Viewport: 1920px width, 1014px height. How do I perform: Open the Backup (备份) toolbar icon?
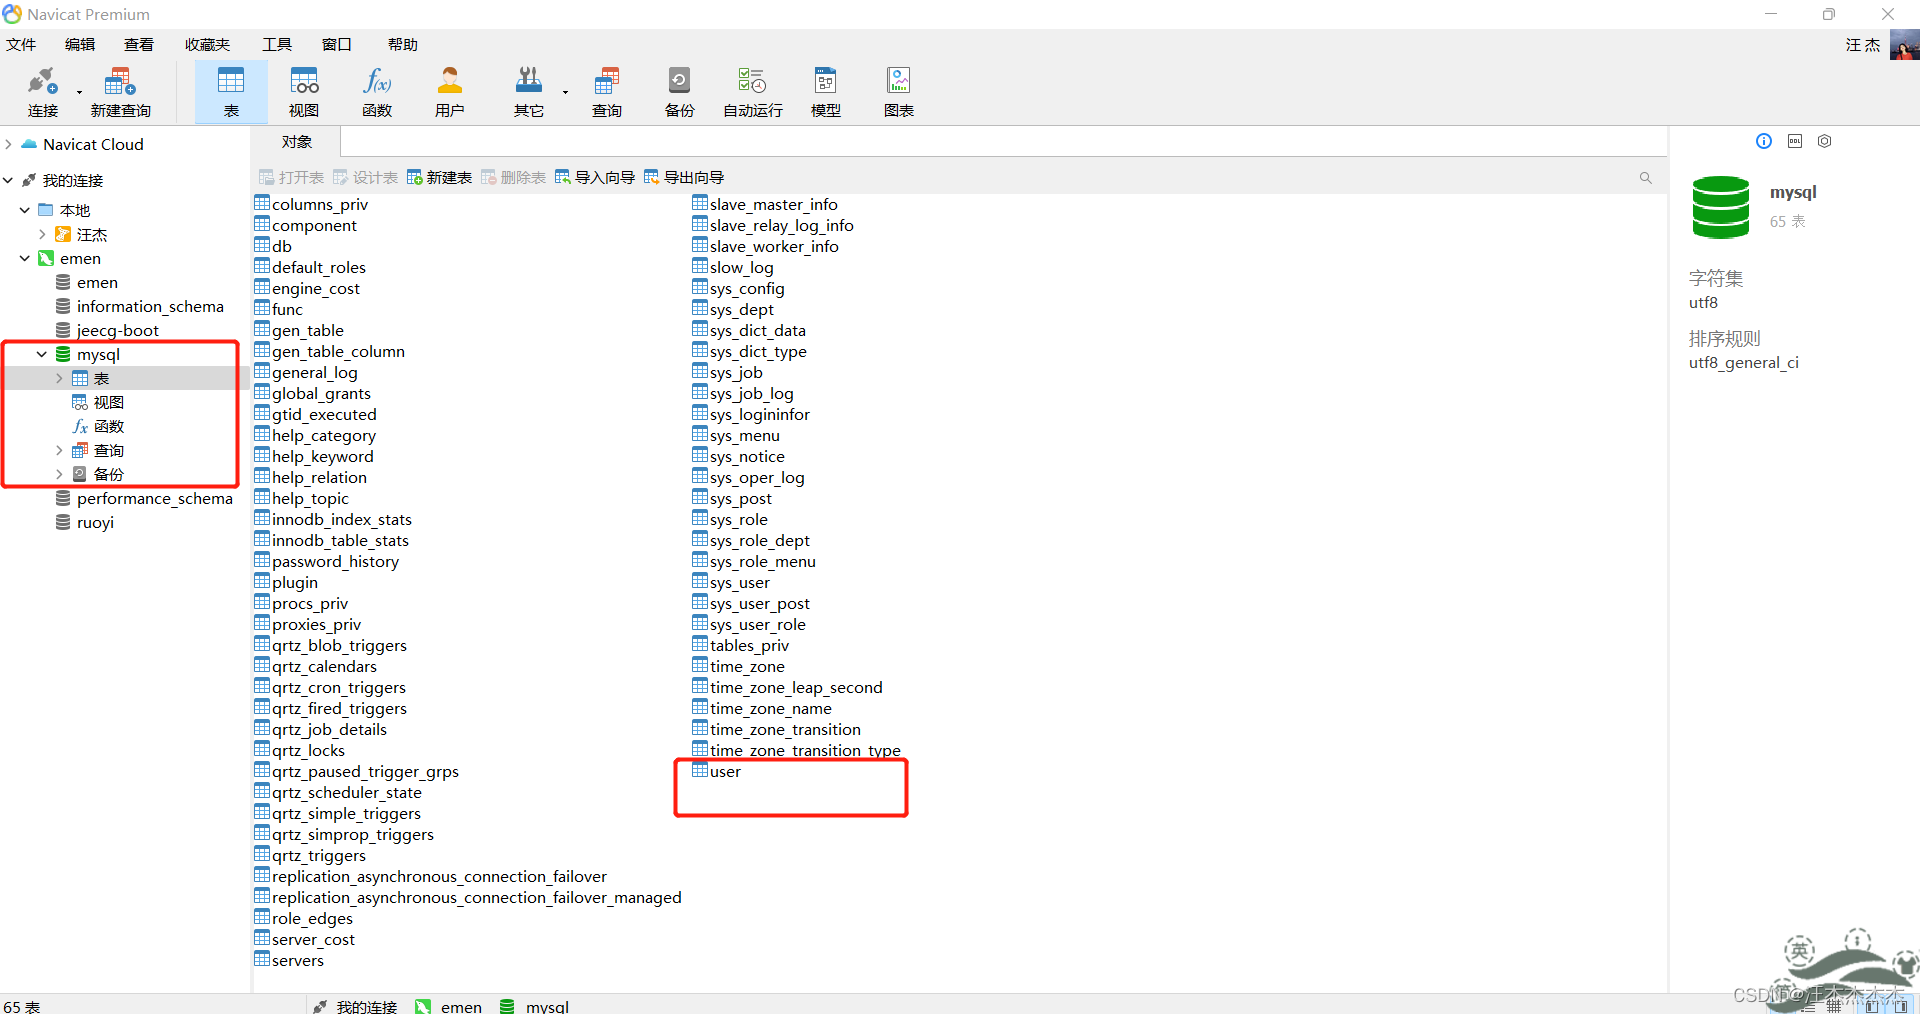coord(680,81)
